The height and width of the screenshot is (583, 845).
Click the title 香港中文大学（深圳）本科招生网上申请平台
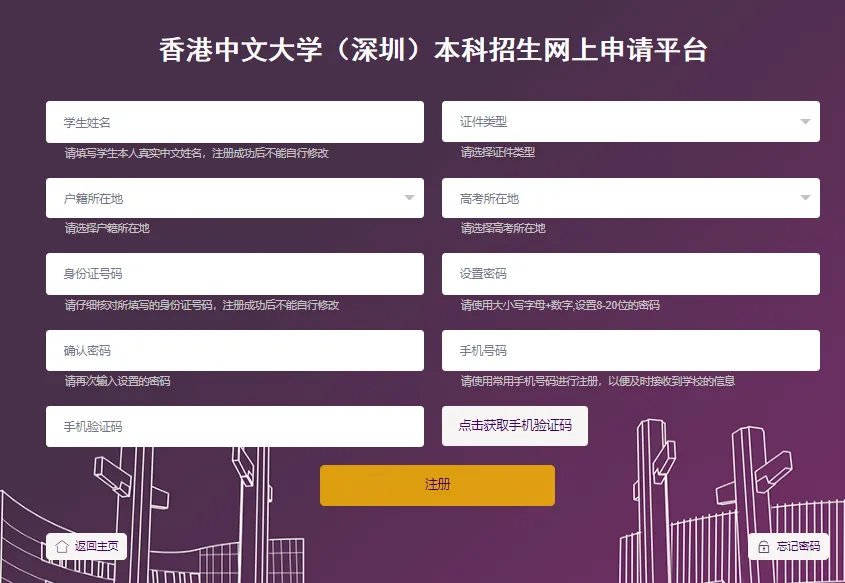click(x=433, y=50)
